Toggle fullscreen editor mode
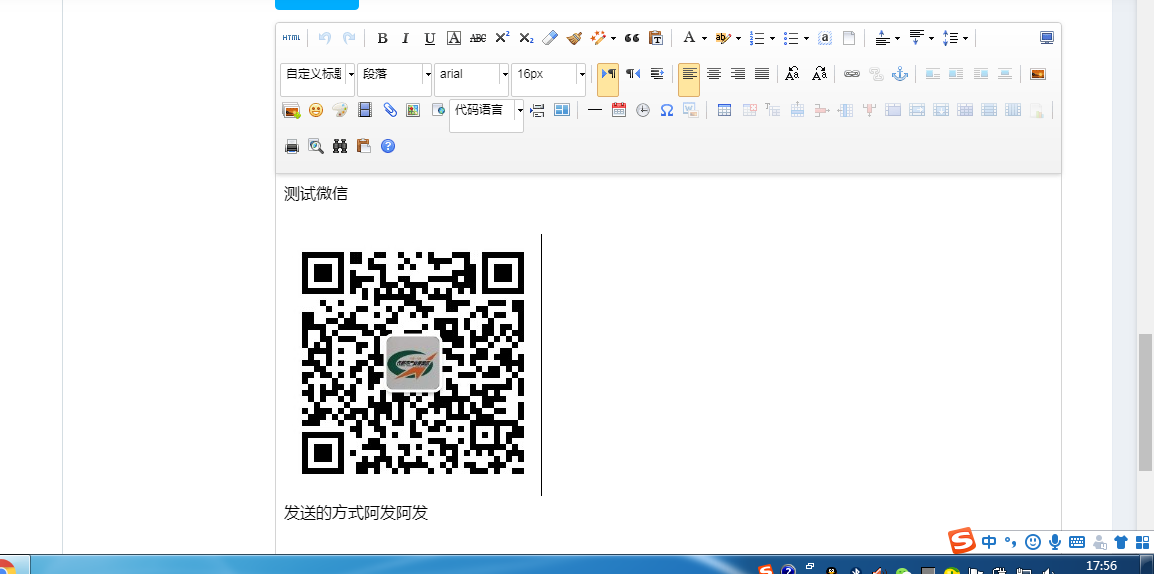This screenshot has height=574, width=1154. [1047, 38]
